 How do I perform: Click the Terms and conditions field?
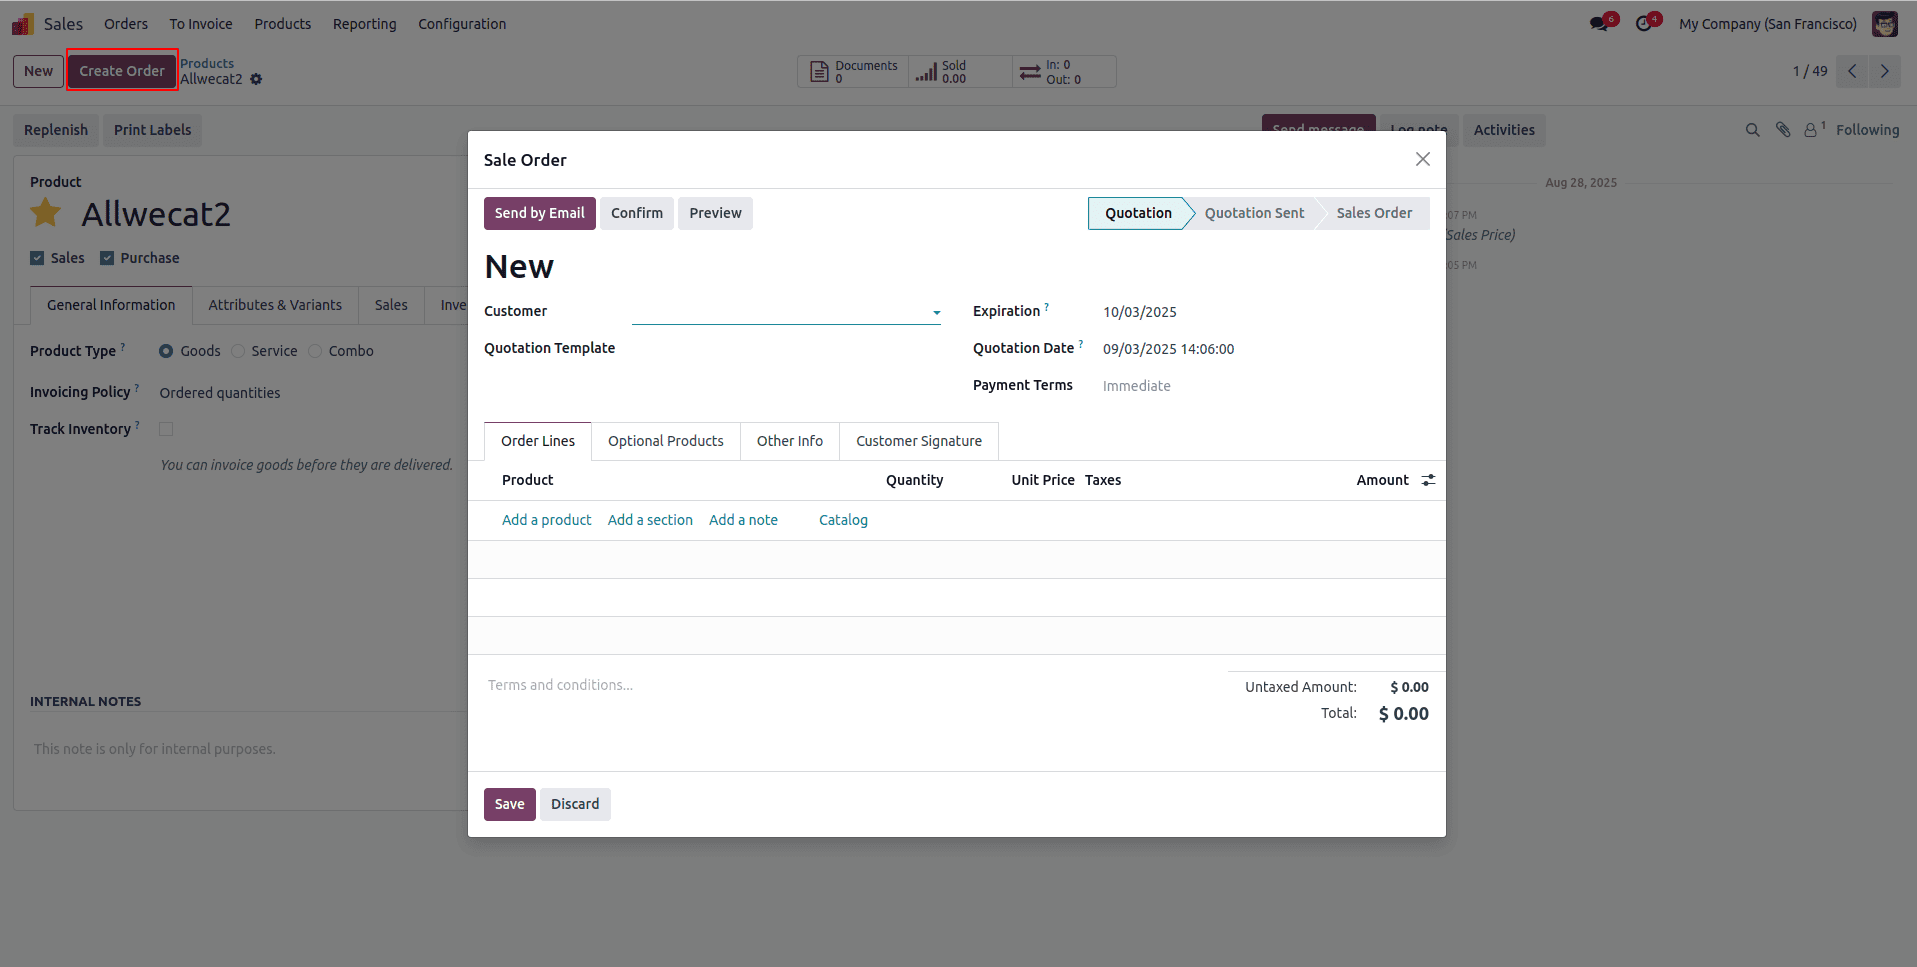click(x=560, y=685)
